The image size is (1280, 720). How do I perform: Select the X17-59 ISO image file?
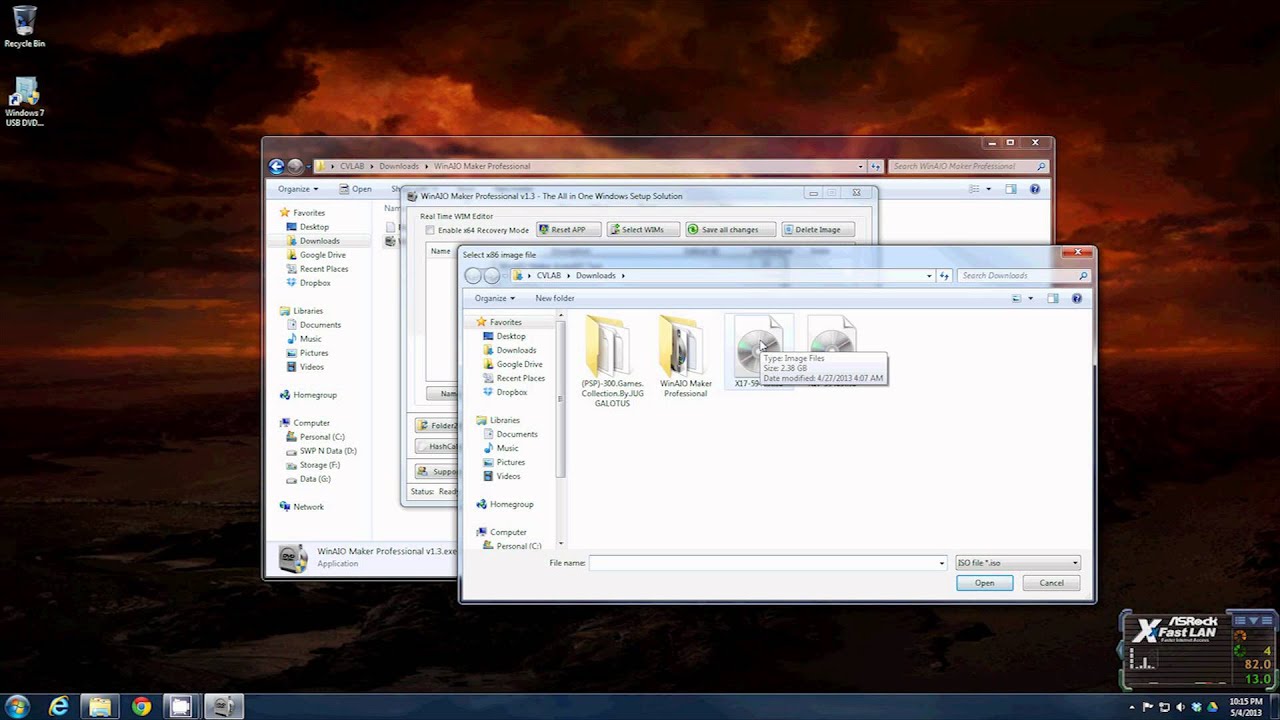(758, 351)
